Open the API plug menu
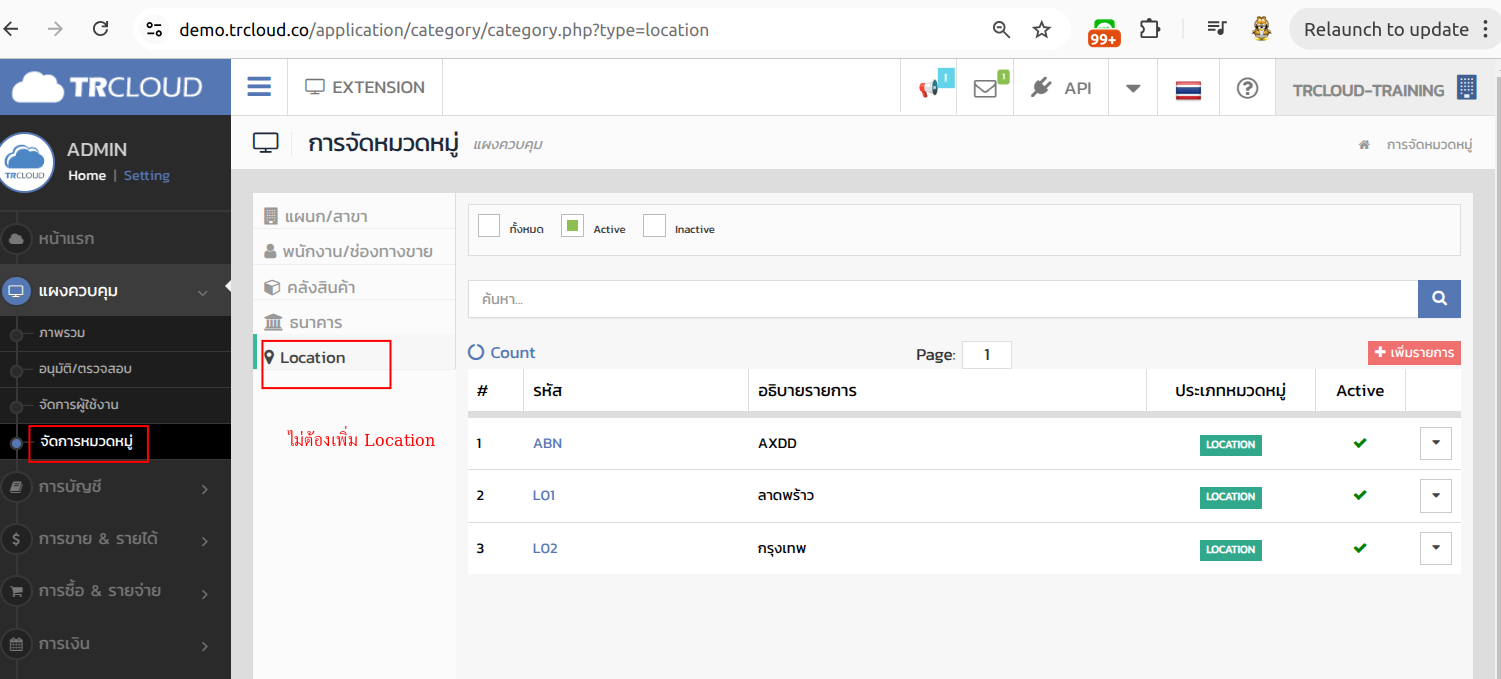 point(1061,88)
